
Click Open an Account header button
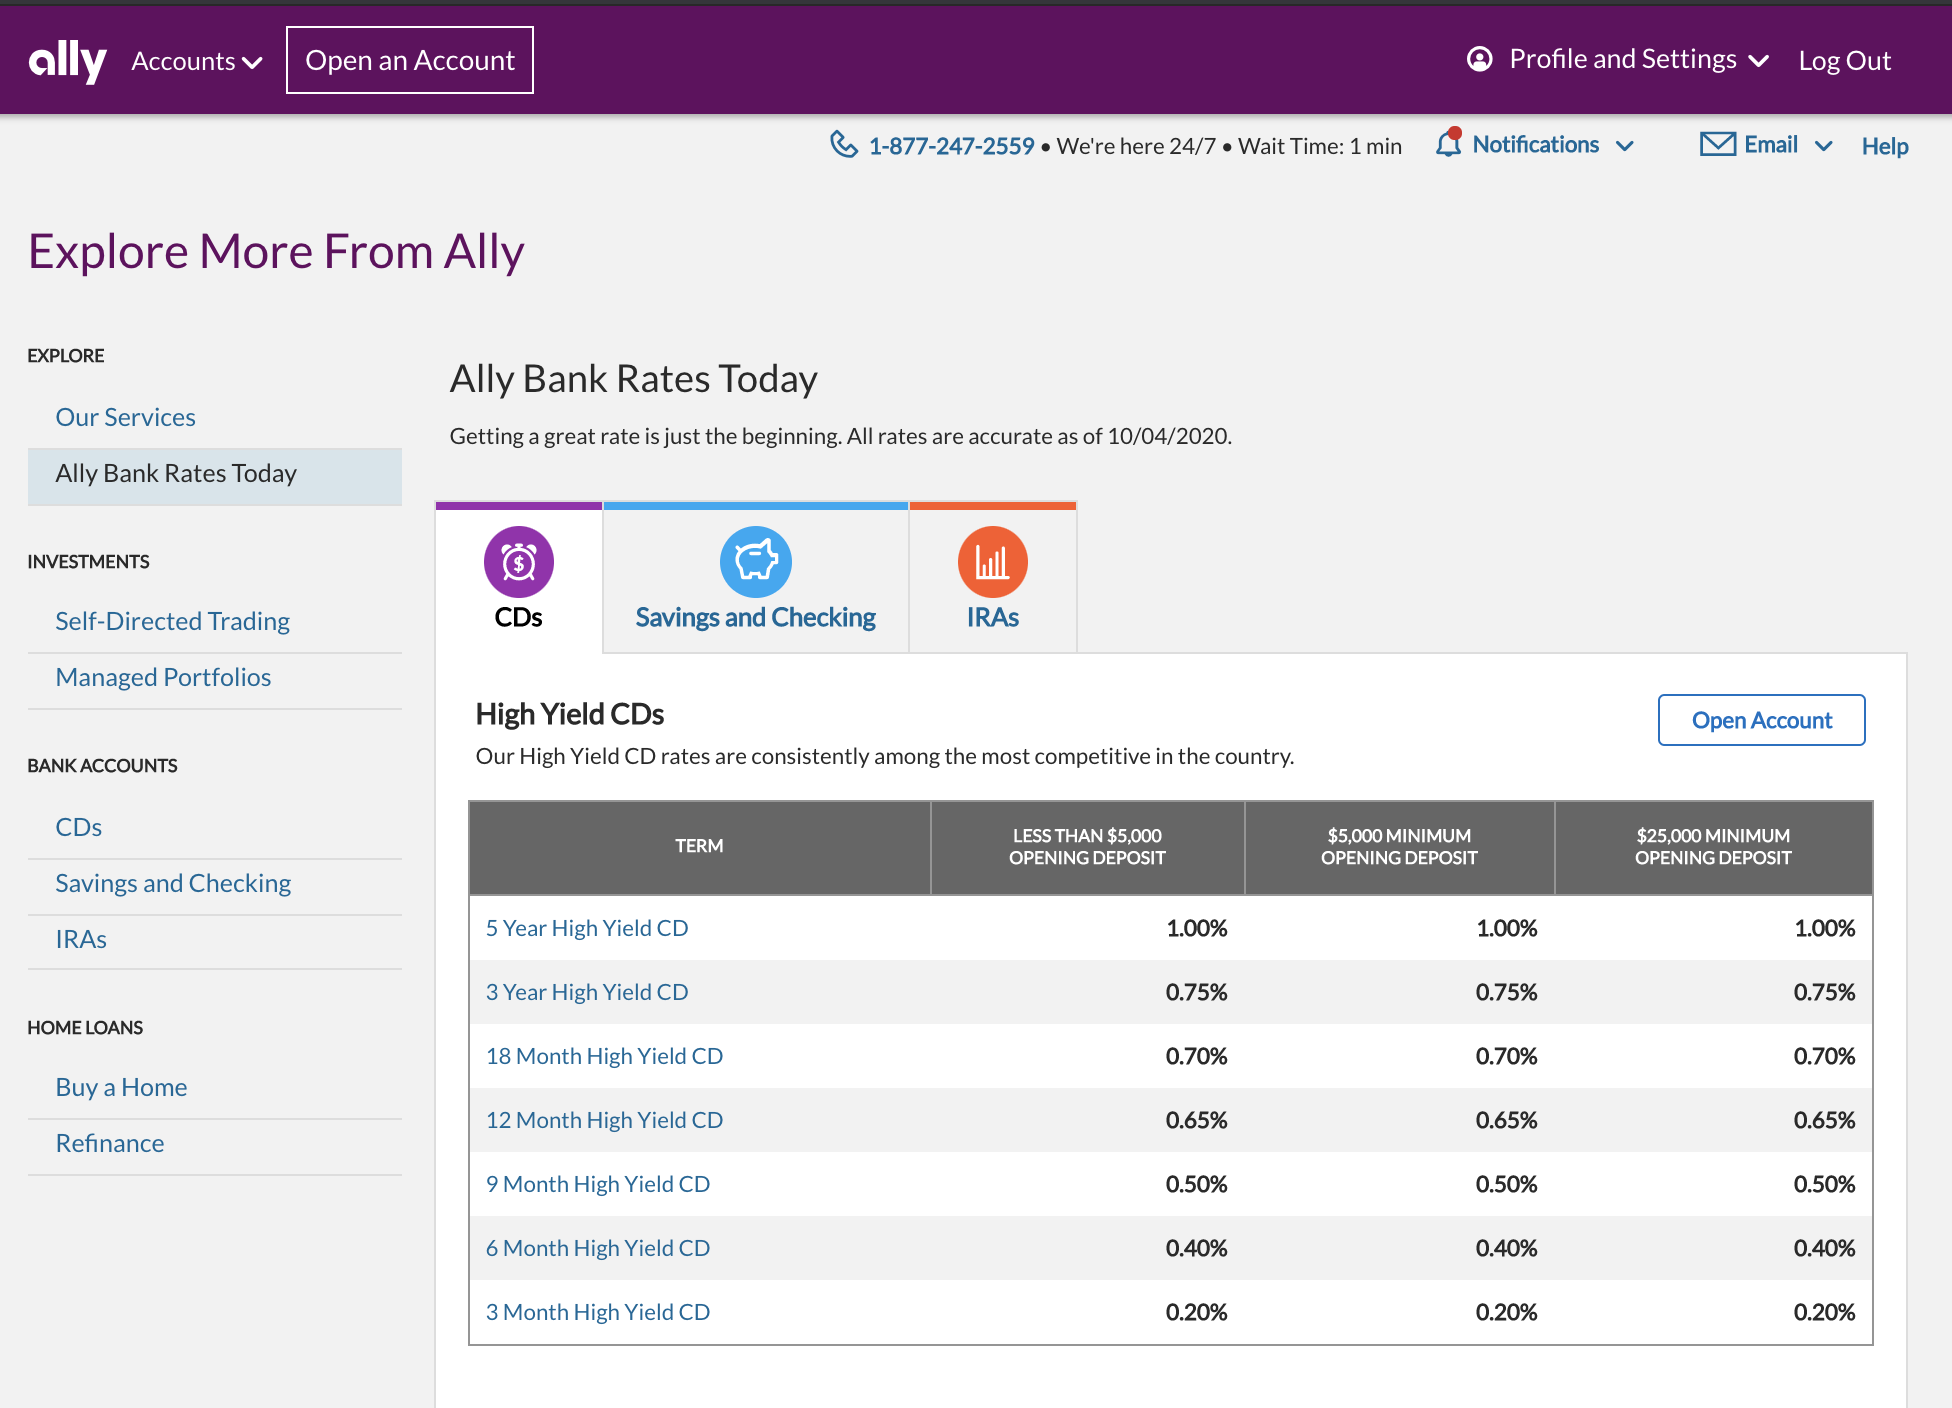(x=410, y=60)
